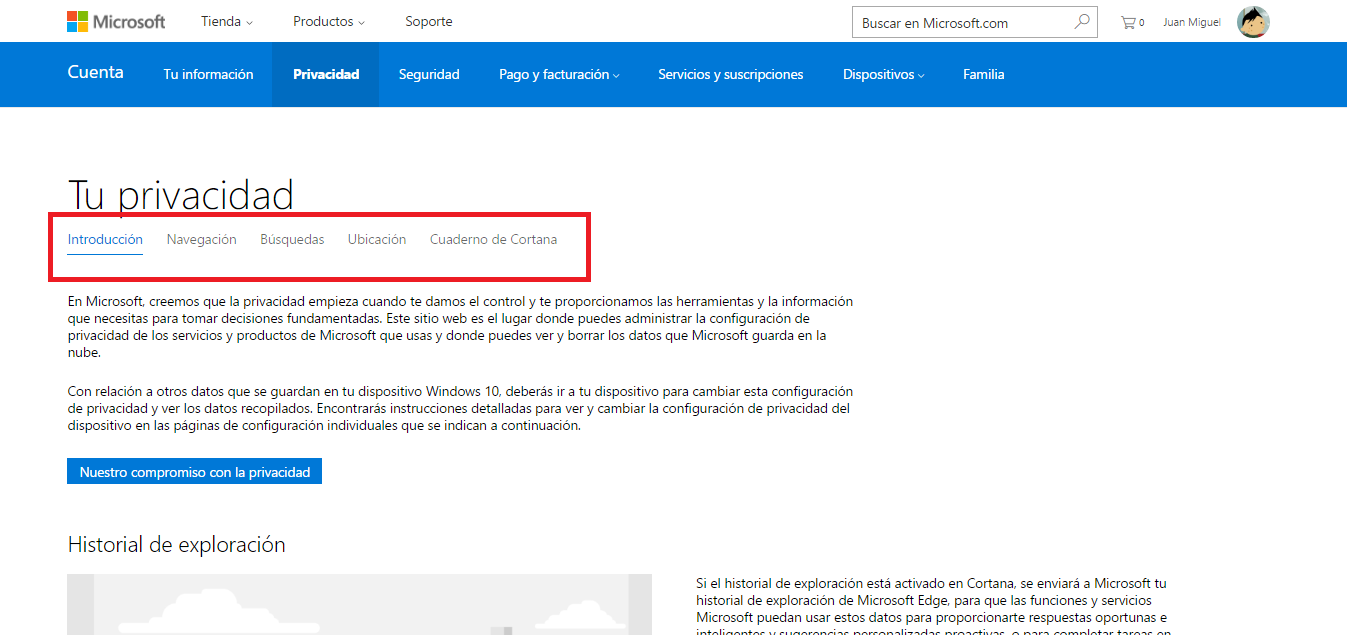The height and width of the screenshot is (635, 1347).
Task: Expand the Tienda dropdown menu
Action: coord(226,21)
